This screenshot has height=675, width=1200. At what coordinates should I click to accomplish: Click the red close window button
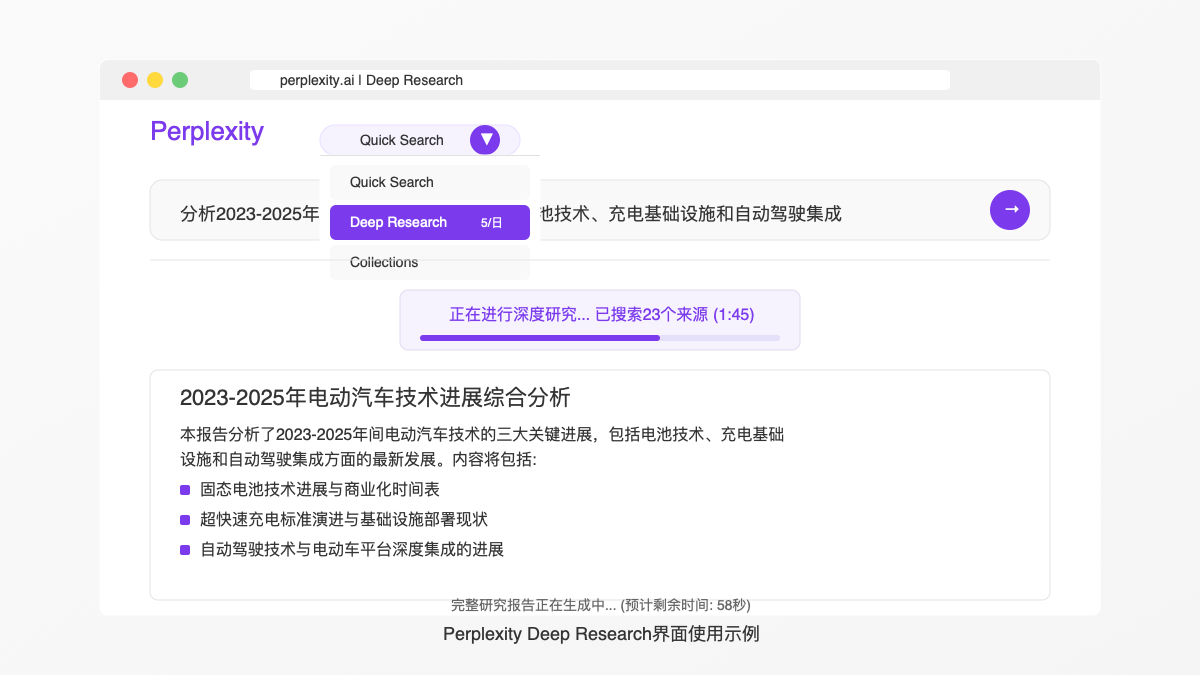pyautogui.click(x=130, y=80)
